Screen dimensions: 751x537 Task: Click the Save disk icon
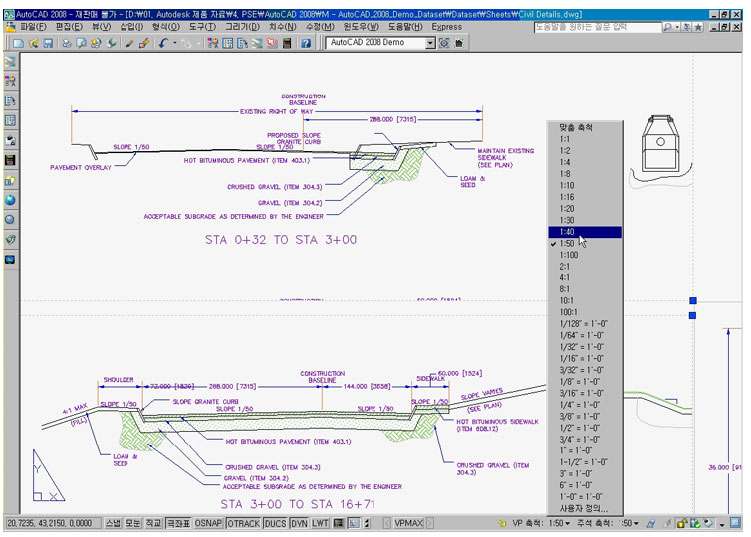(48, 44)
